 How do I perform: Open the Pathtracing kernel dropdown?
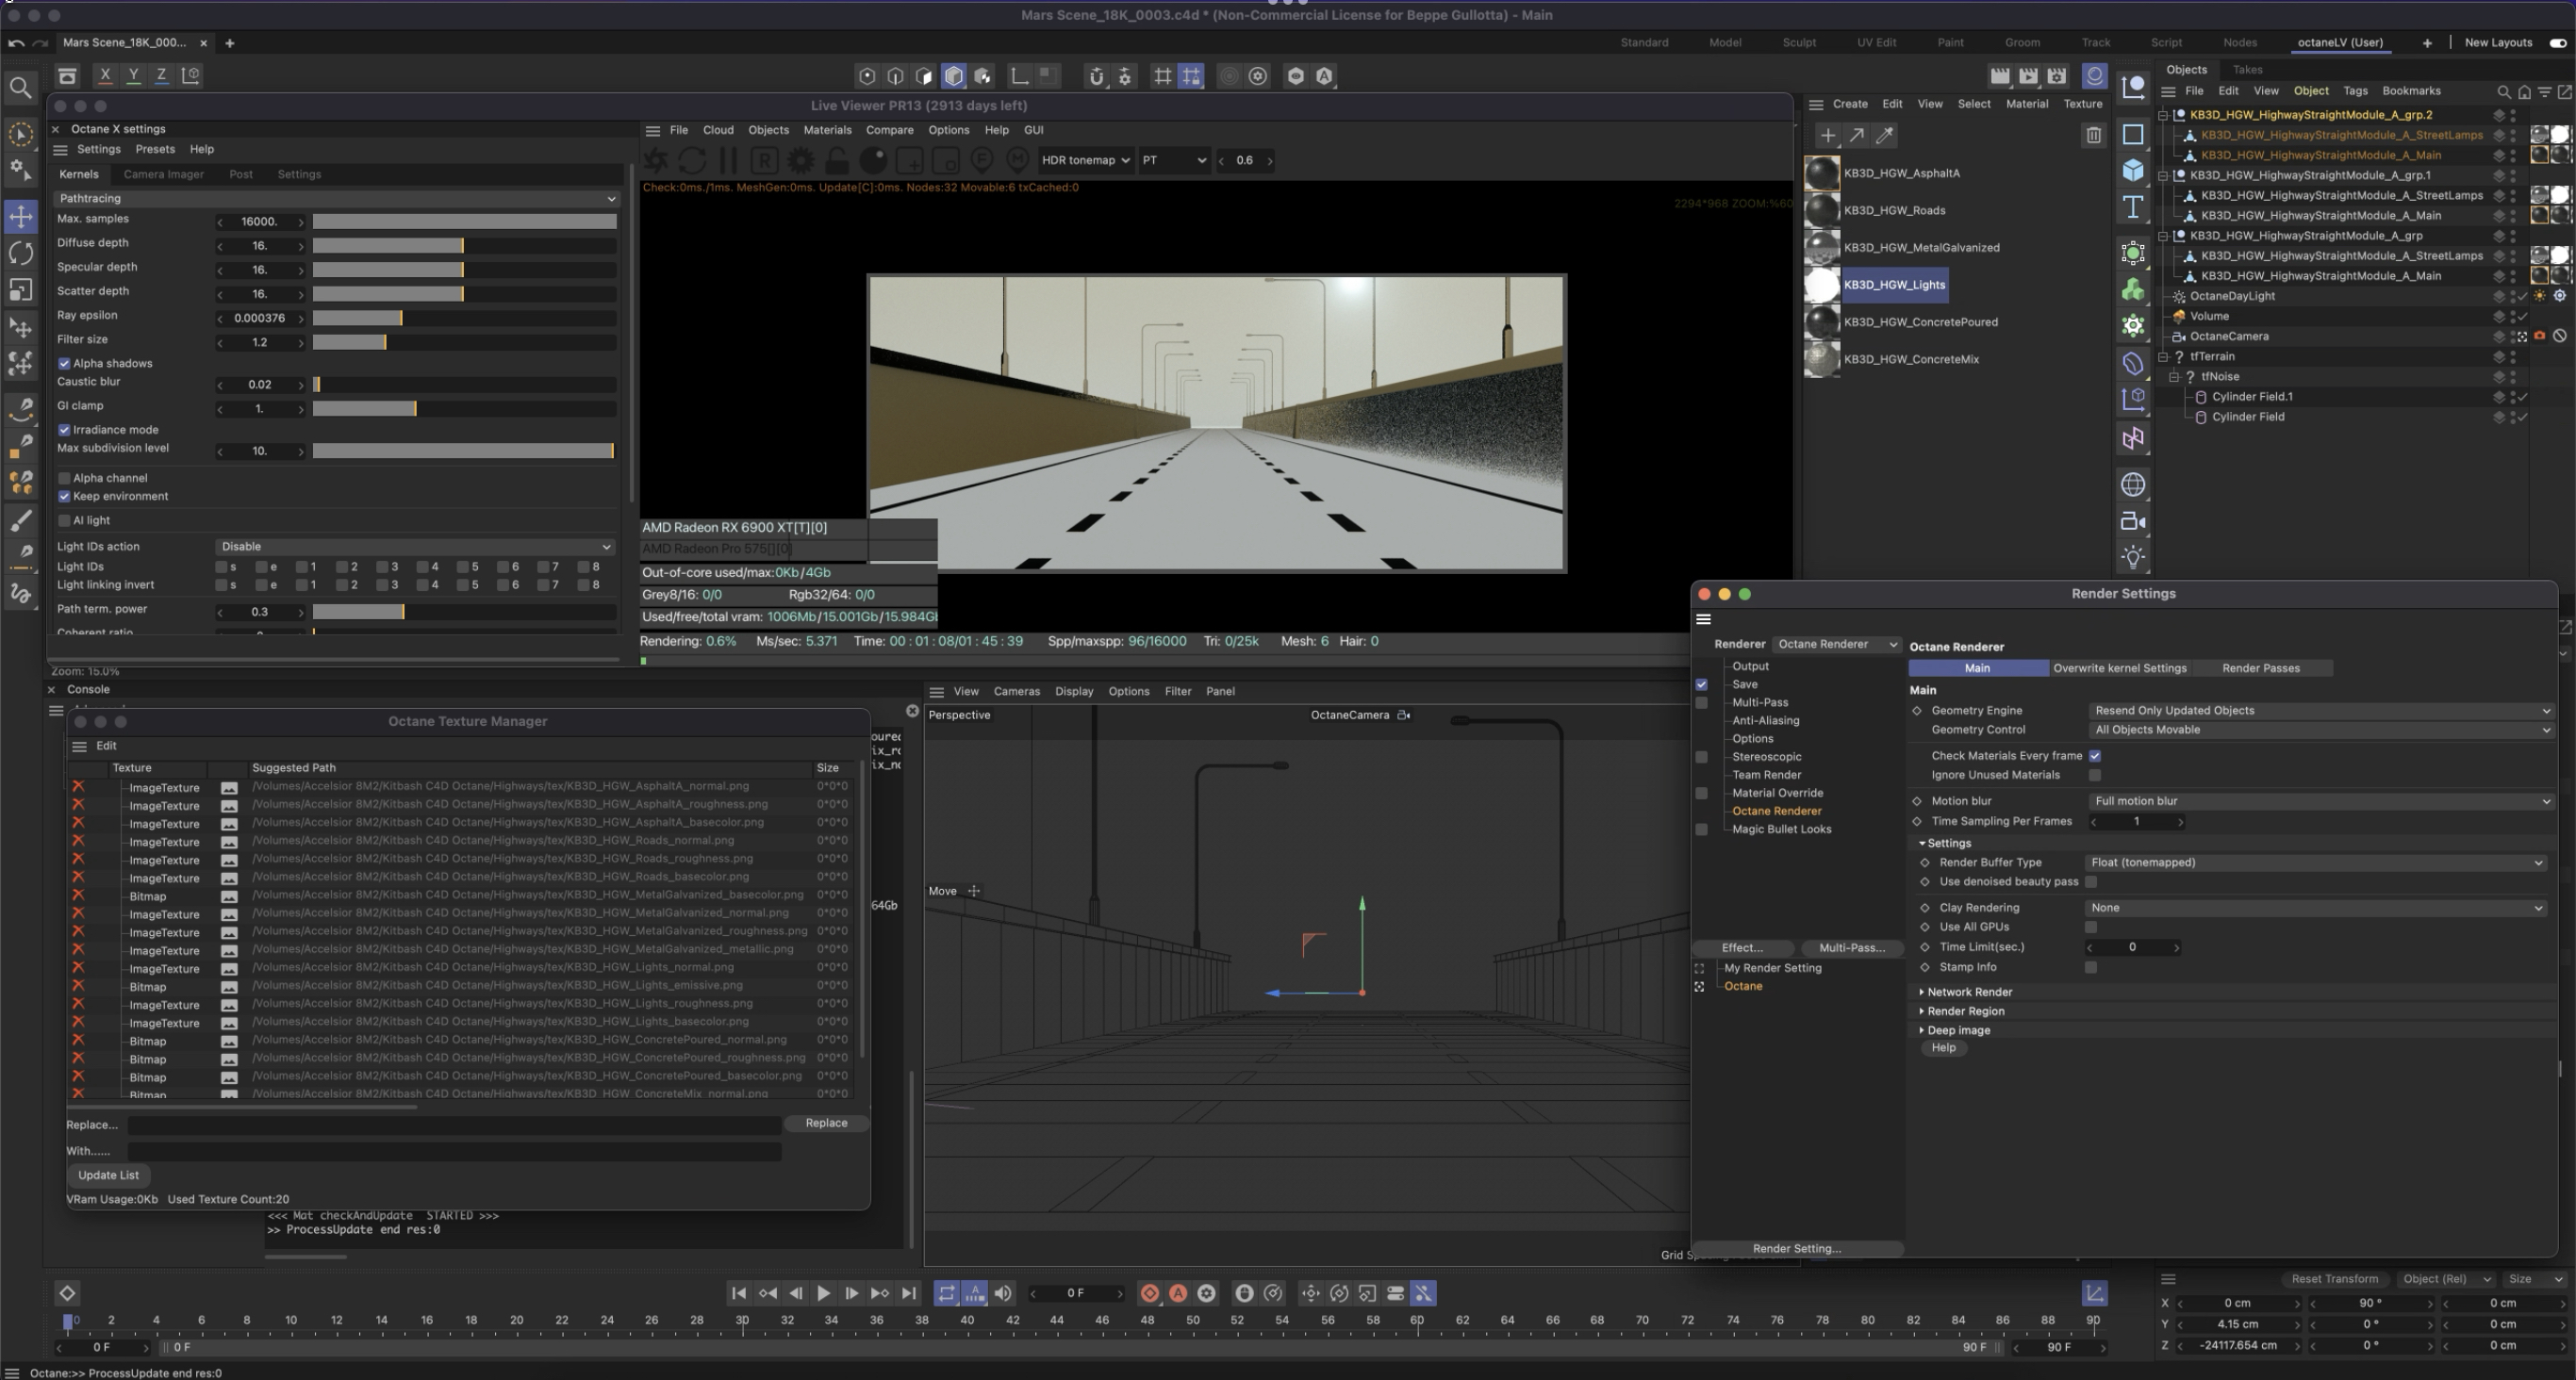point(336,199)
